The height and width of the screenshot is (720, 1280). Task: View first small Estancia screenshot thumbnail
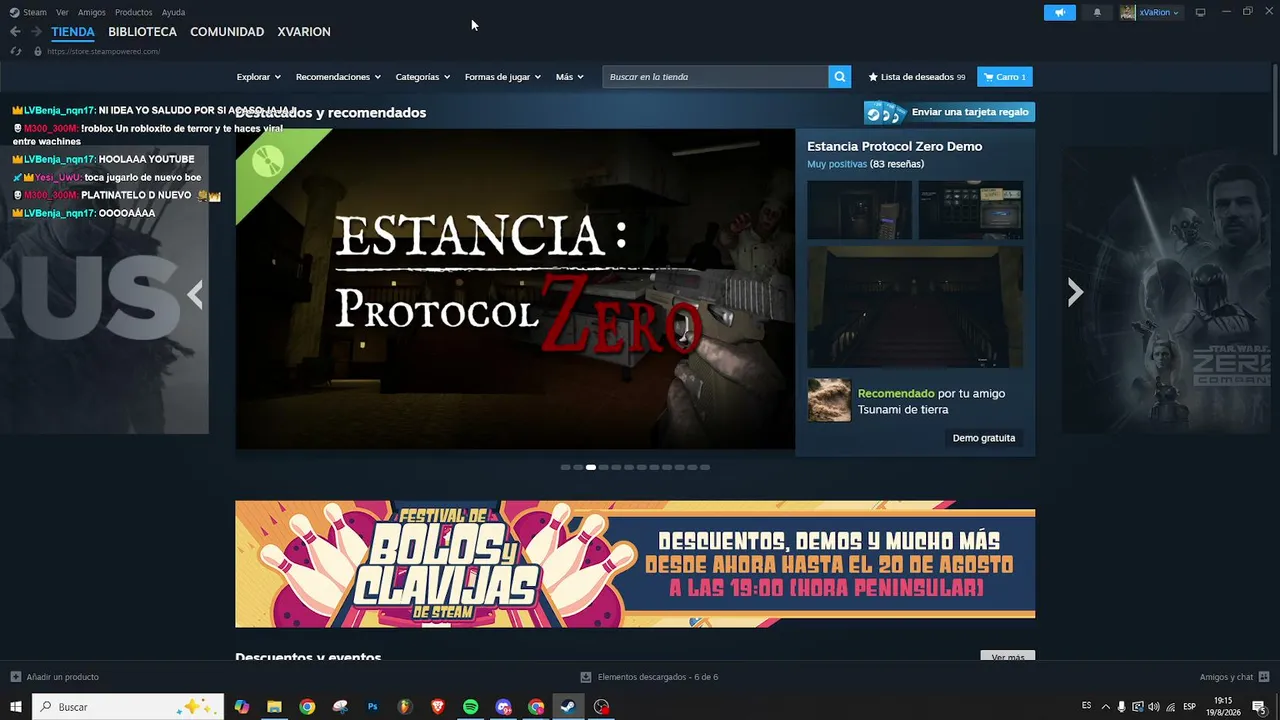coord(859,210)
